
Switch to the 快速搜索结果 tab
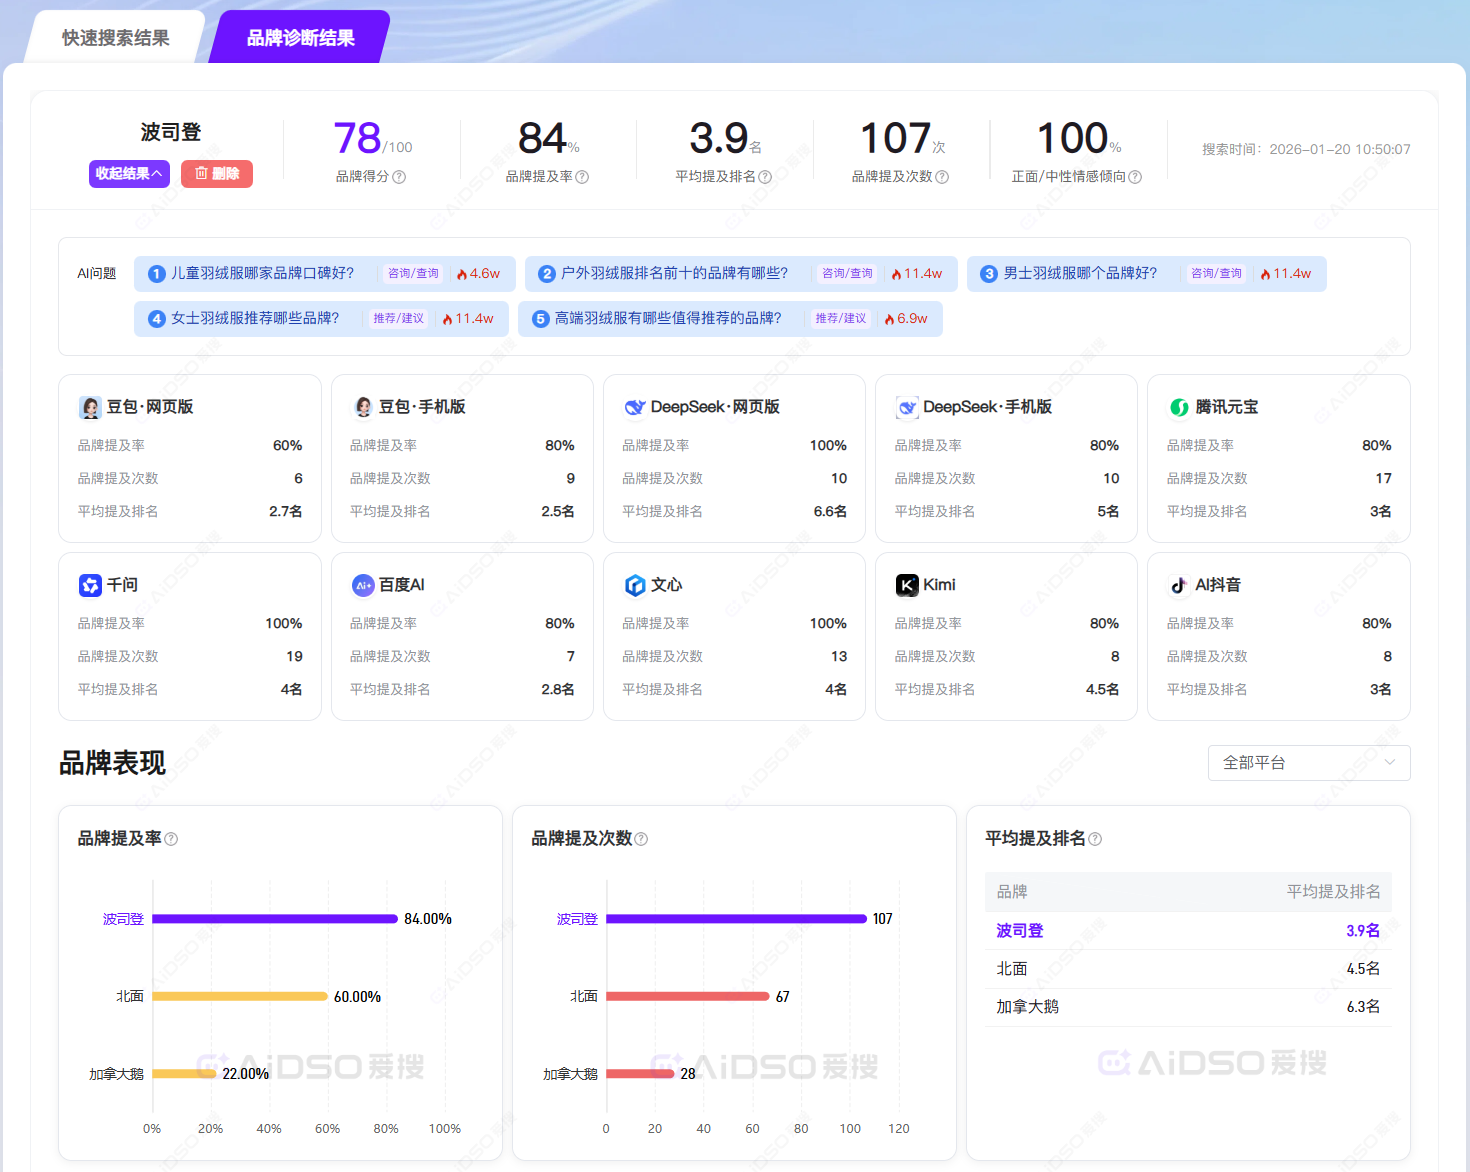pyautogui.click(x=116, y=38)
